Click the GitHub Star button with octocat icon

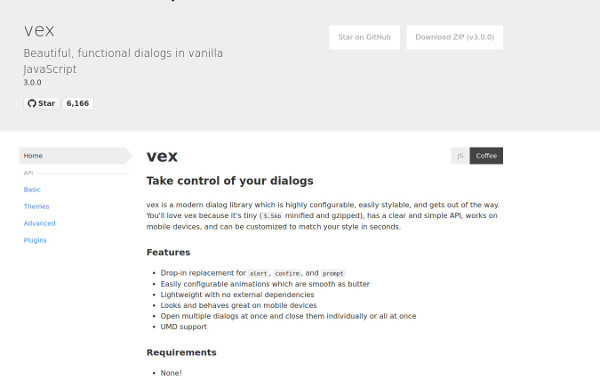pos(41,103)
